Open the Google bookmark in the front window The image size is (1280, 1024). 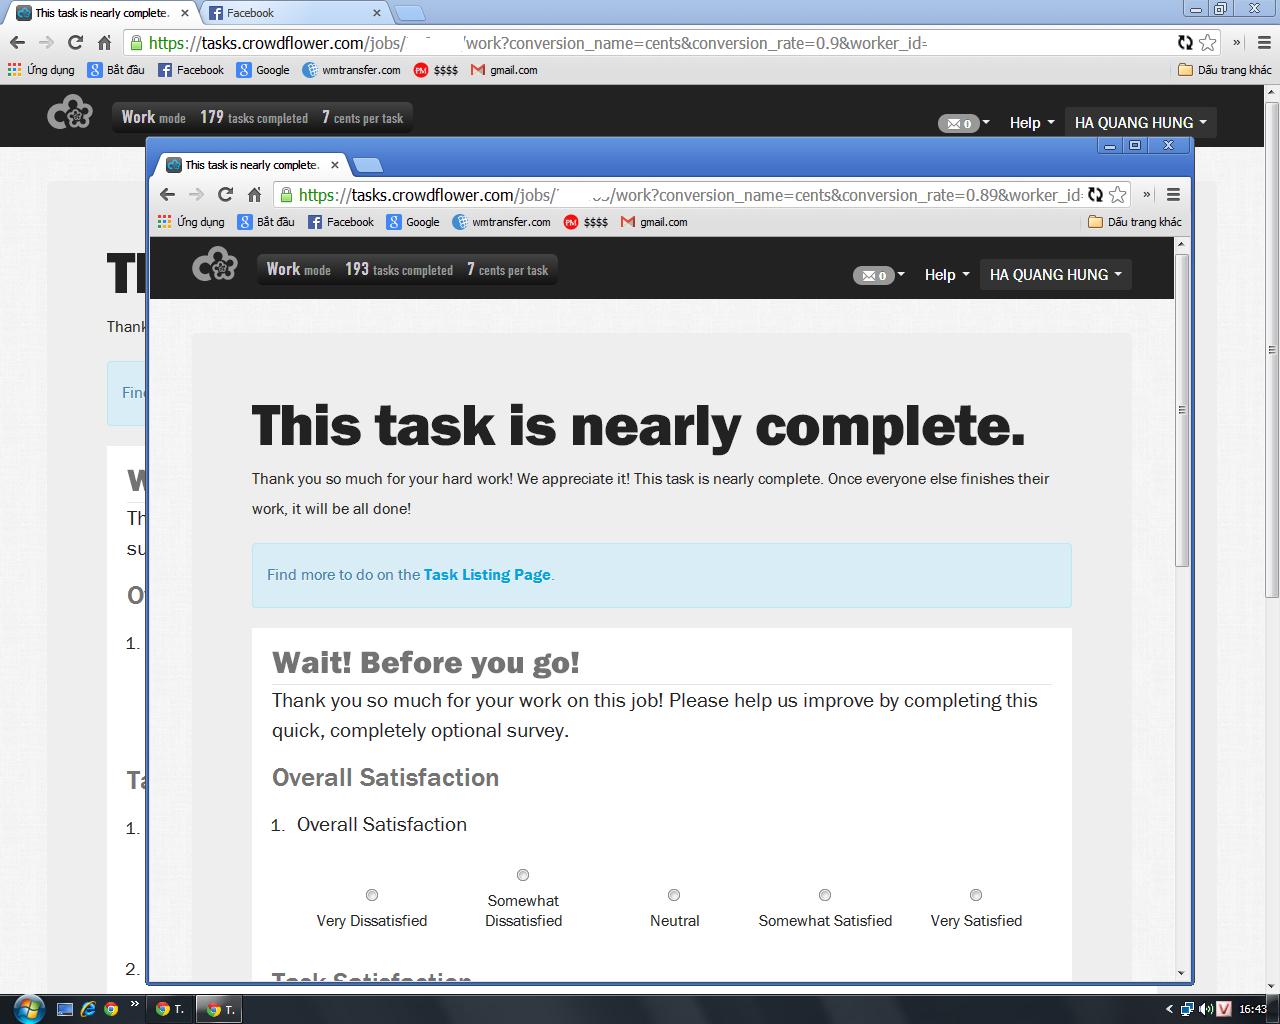(x=413, y=222)
